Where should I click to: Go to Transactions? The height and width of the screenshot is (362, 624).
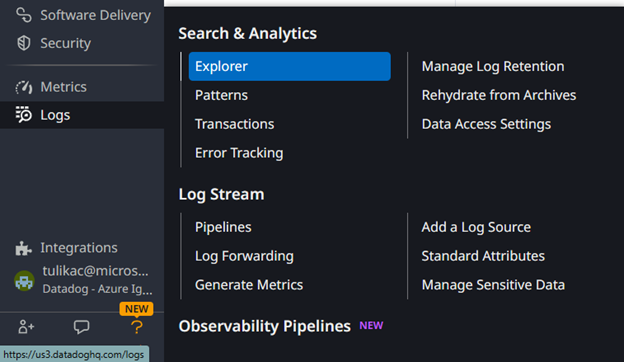234,124
